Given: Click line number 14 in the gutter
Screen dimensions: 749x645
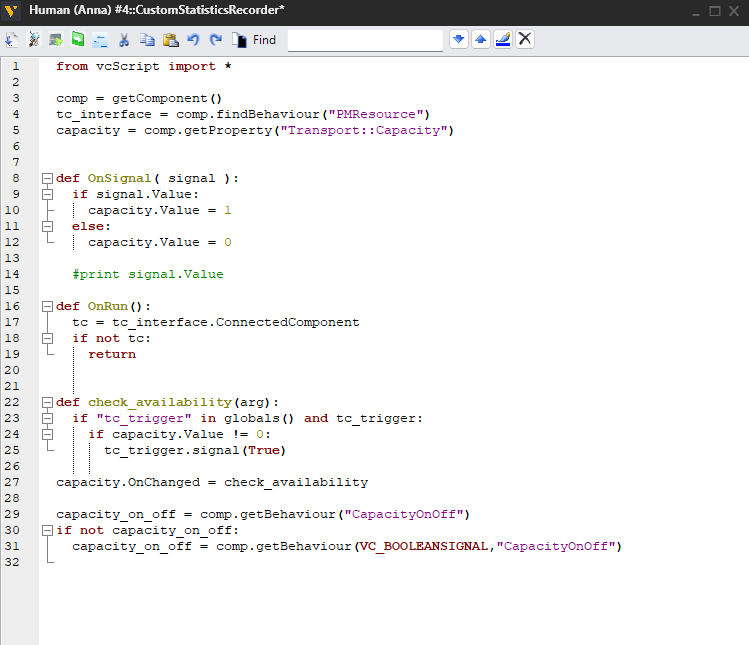Looking at the screenshot, I should [15, 274].
